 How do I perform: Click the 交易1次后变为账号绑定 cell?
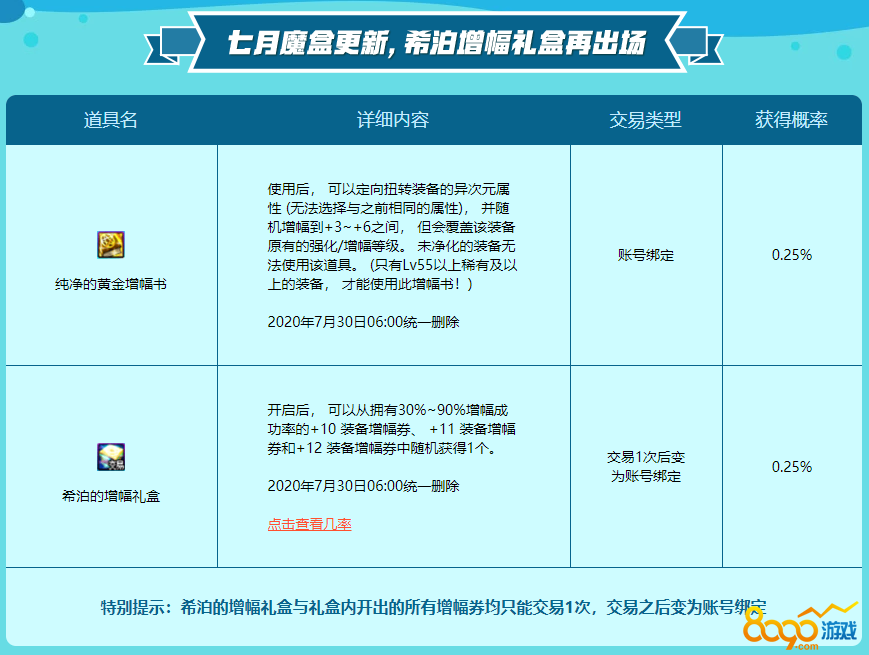tap(646, 467)
